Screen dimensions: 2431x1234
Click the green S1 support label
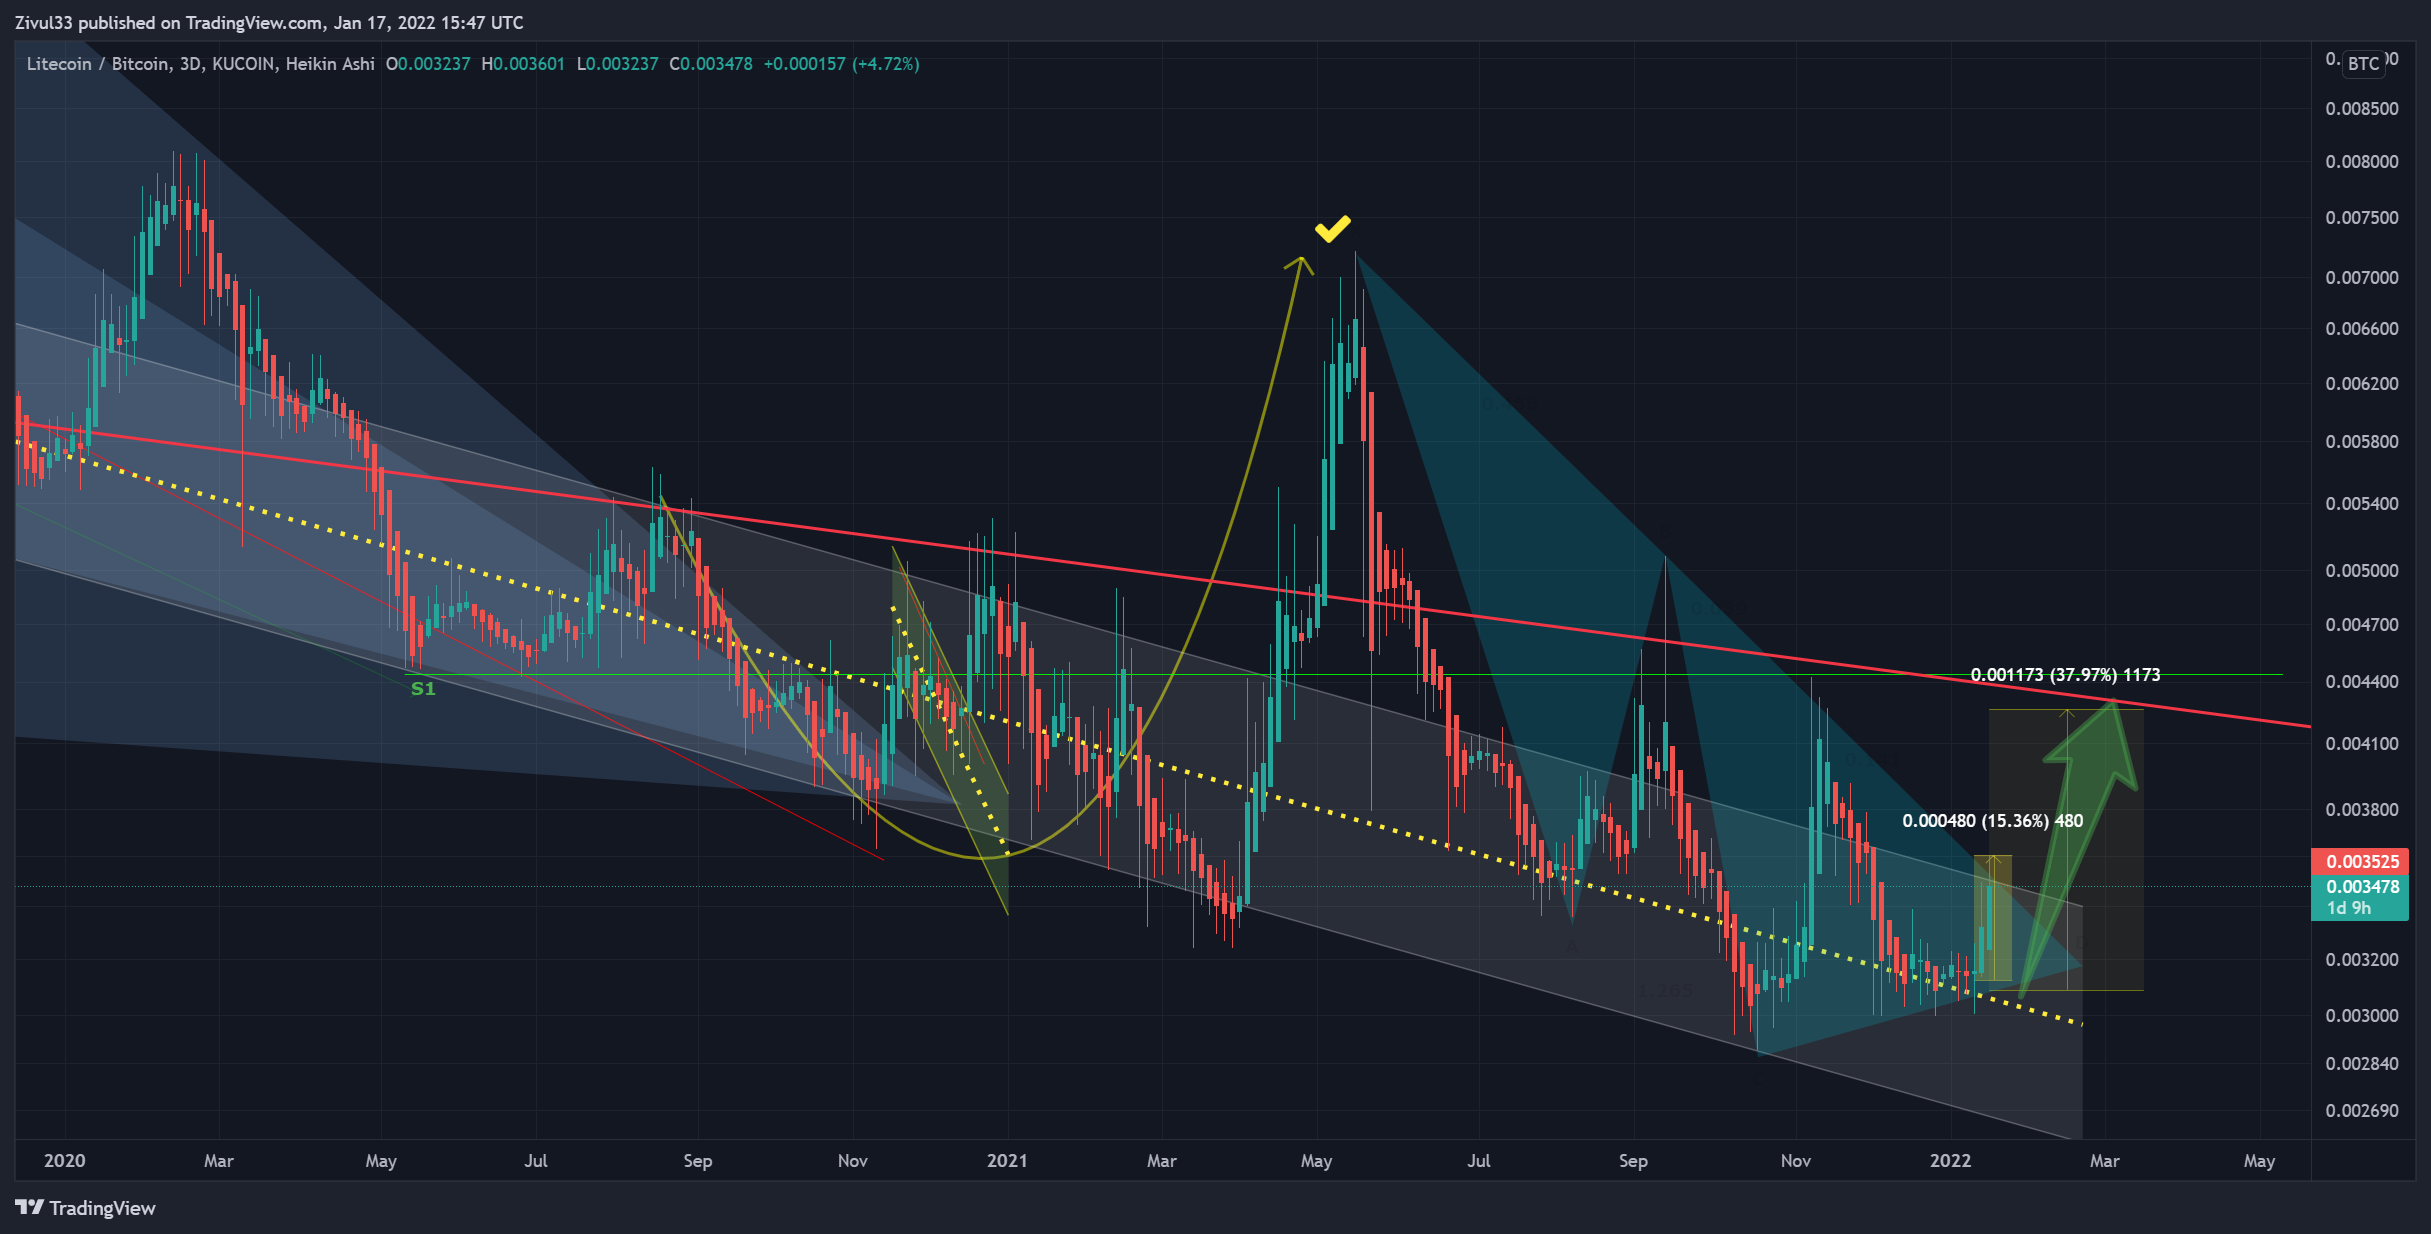tap(423, 688)
